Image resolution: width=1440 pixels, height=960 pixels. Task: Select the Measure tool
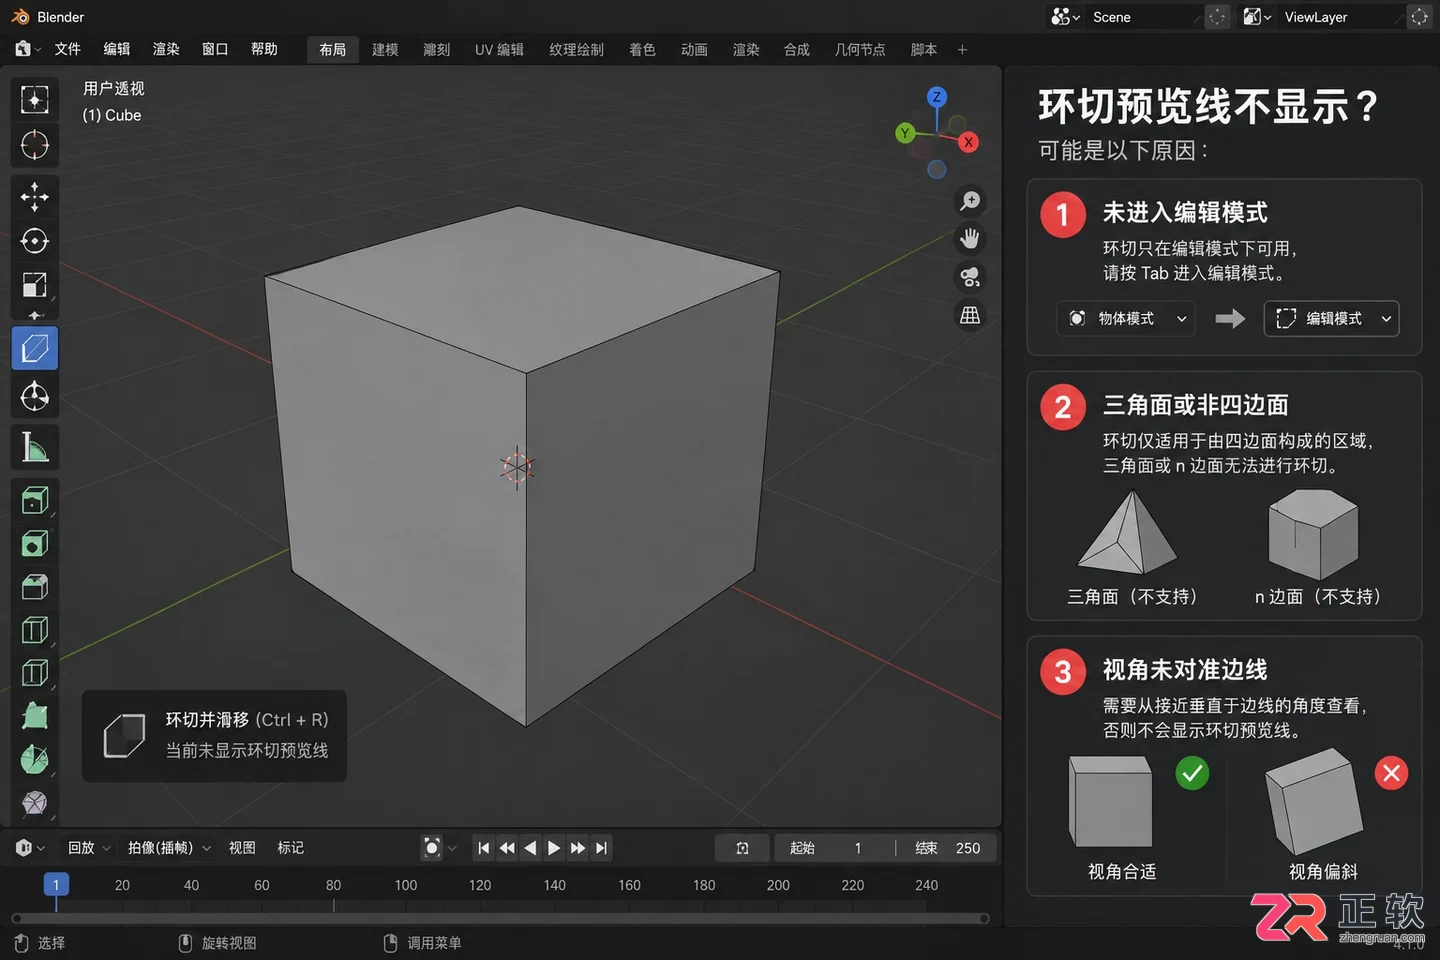click(35, 448)
